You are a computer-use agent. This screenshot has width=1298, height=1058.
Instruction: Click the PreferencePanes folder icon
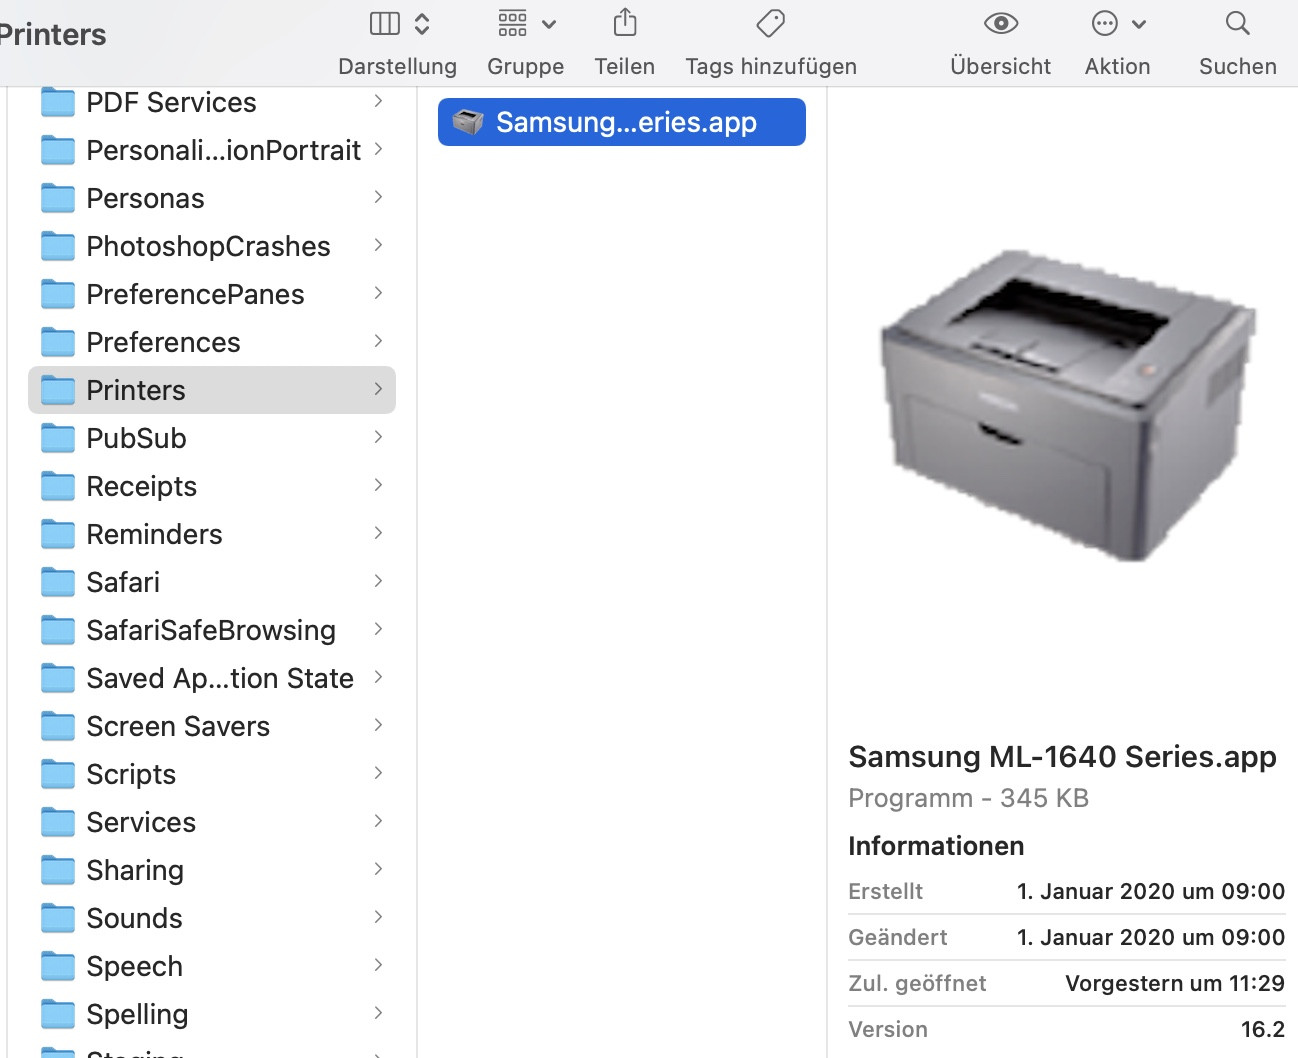pos(58,294)
